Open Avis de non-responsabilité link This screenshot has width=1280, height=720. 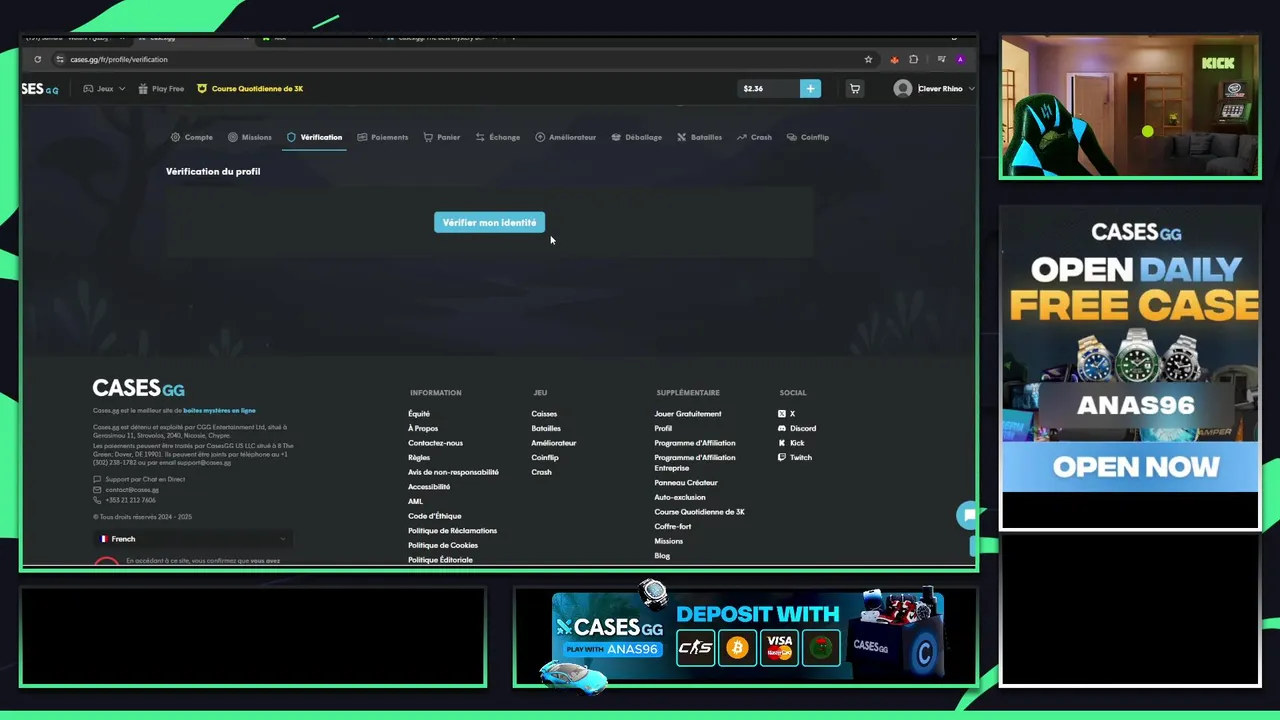(x=453, y=472)
